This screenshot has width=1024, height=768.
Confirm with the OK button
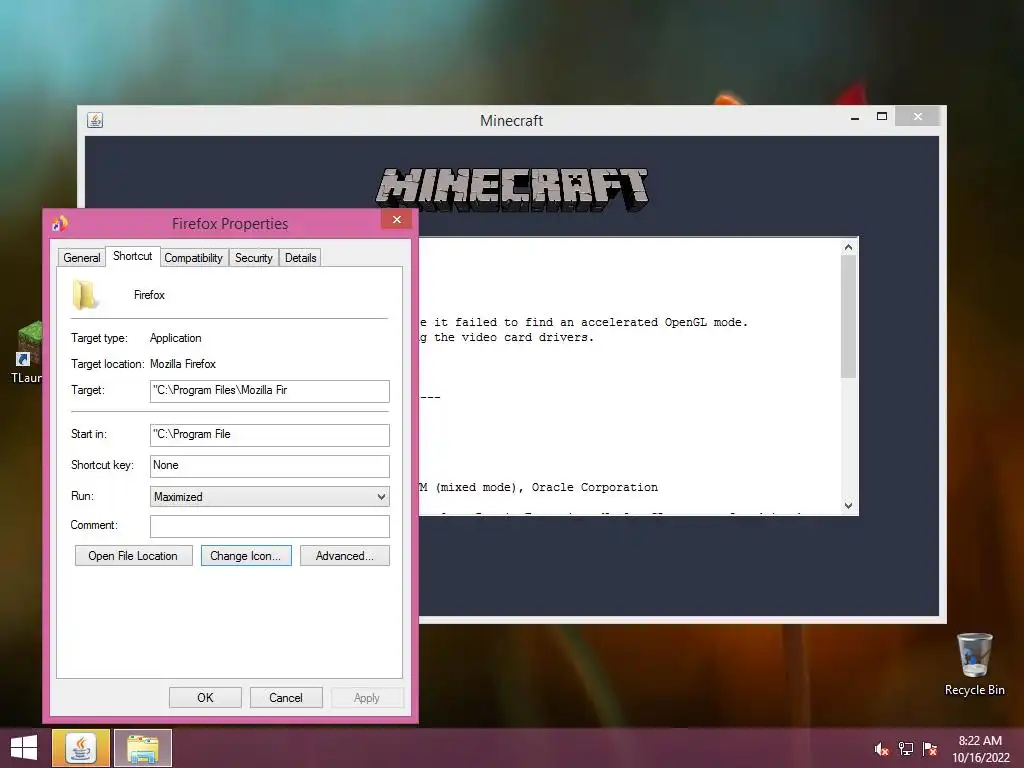pos(205,697)
